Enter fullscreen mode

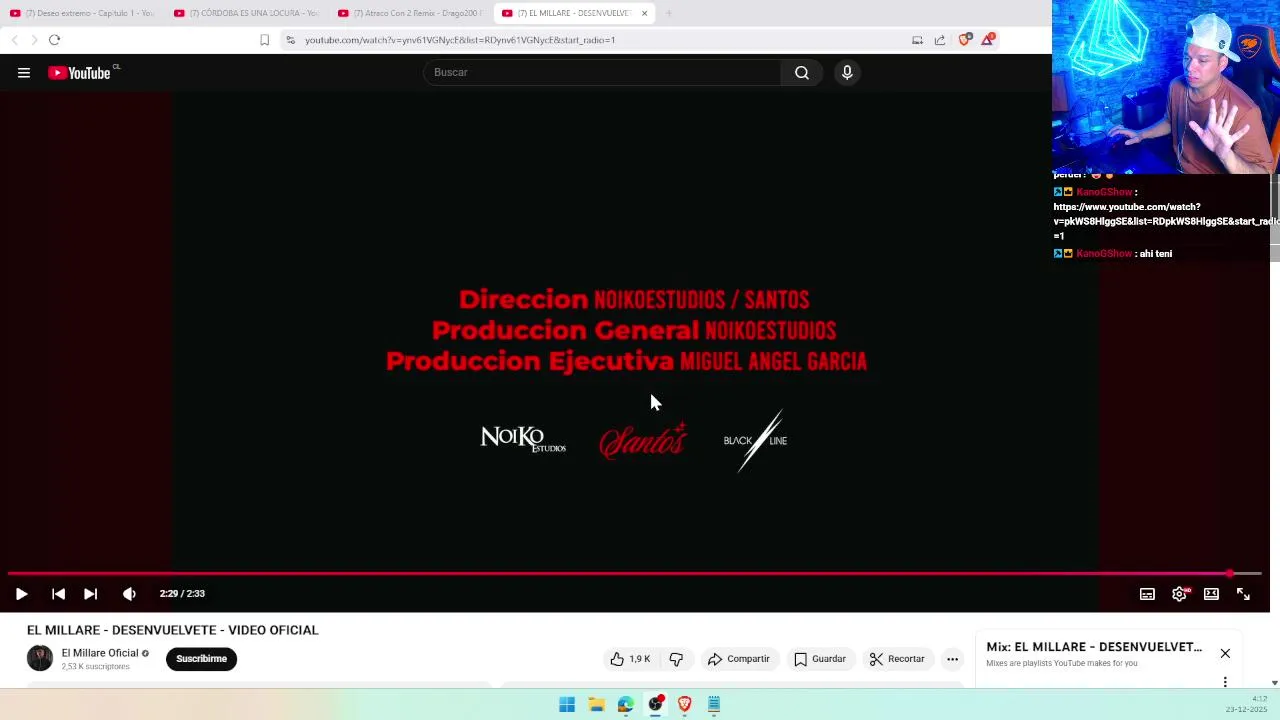click(x=1243, y=594)
